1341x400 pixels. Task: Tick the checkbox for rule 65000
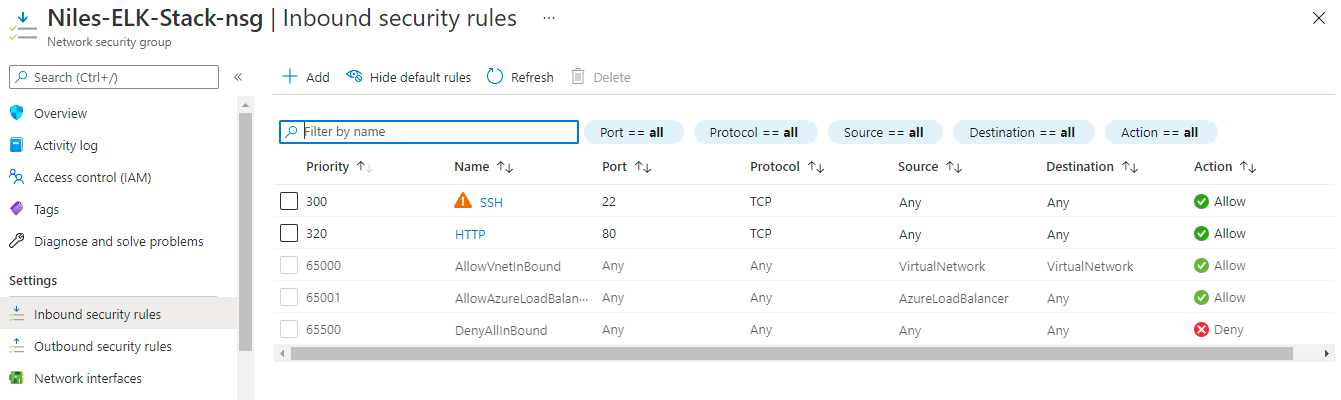[289, 265]
